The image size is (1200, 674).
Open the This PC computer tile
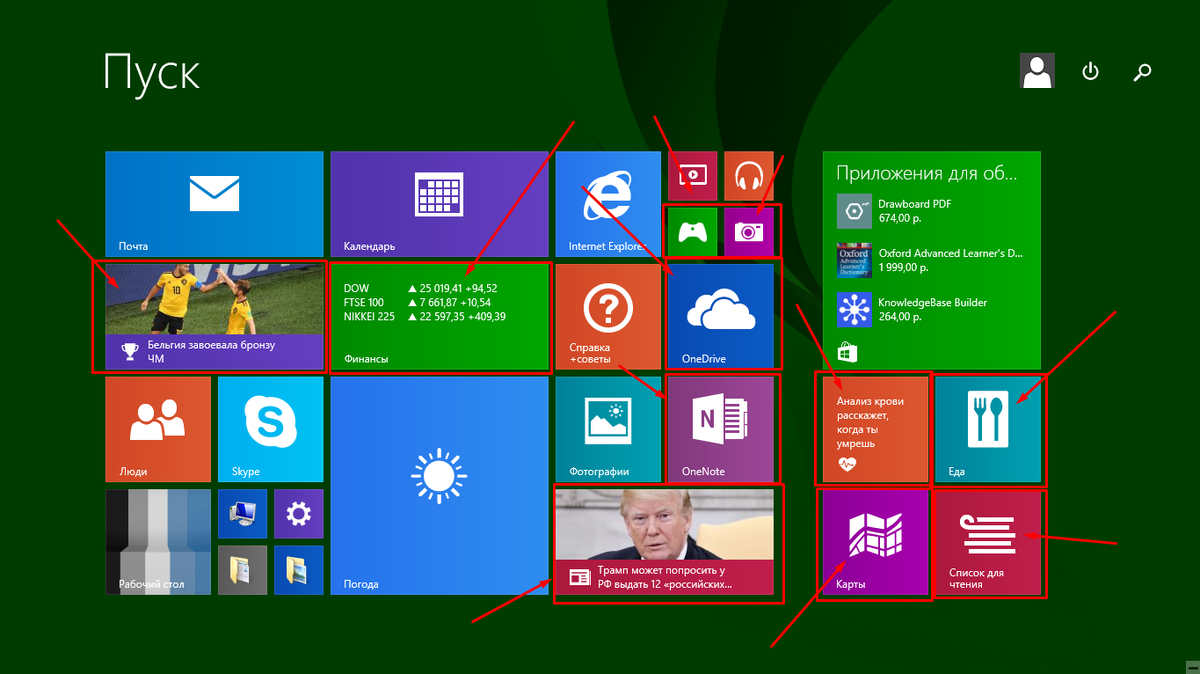pos(242,513)
